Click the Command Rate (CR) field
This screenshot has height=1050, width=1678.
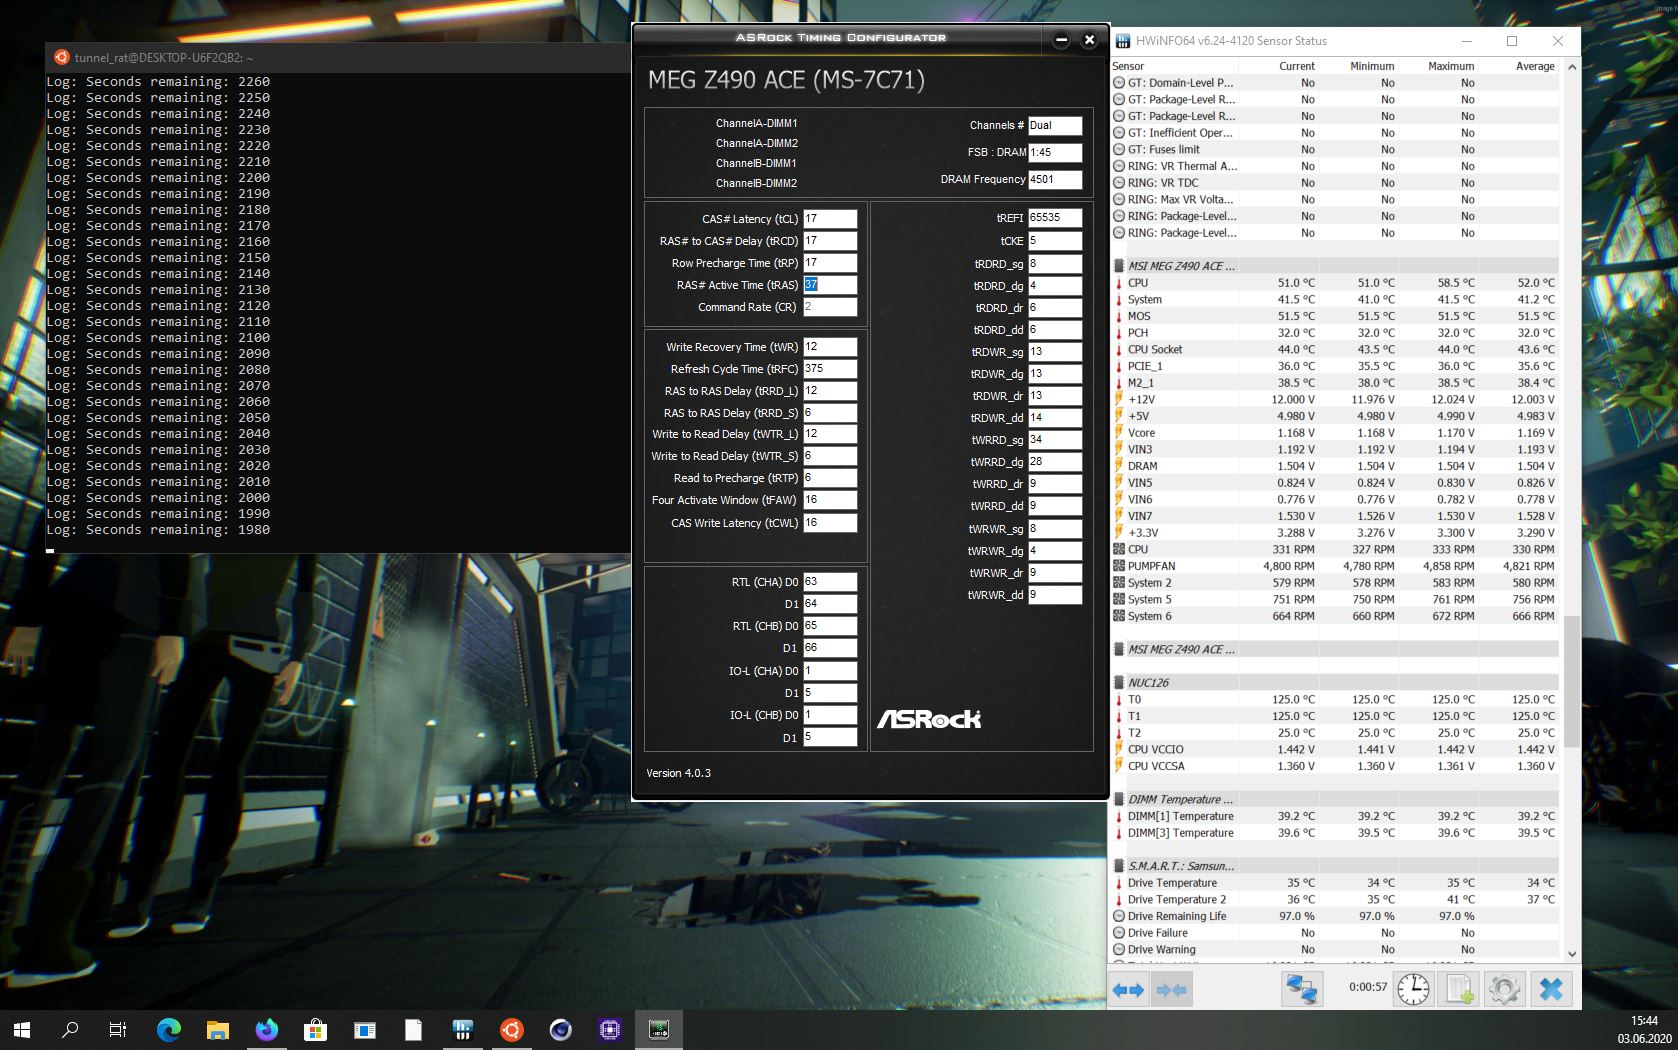pos(830,307)
